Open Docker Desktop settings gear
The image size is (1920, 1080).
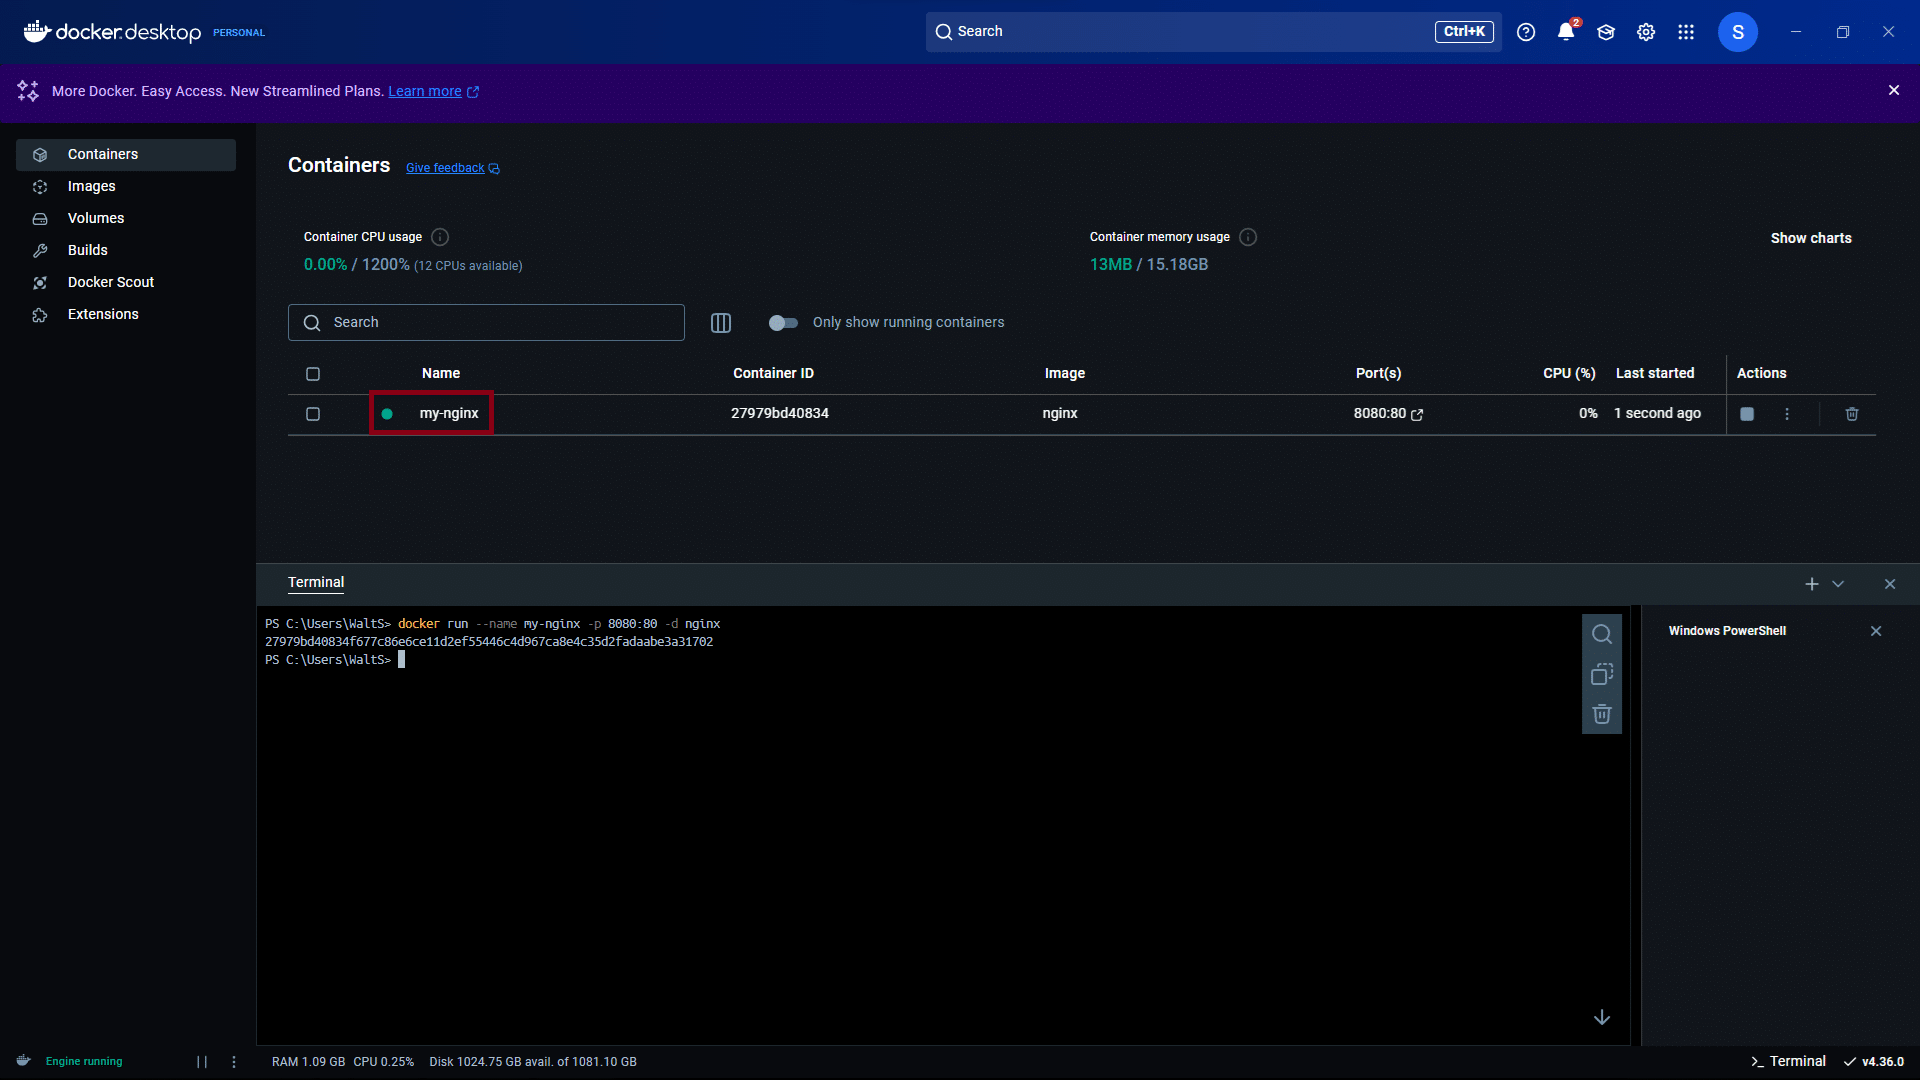click(x=1646, y=32)
